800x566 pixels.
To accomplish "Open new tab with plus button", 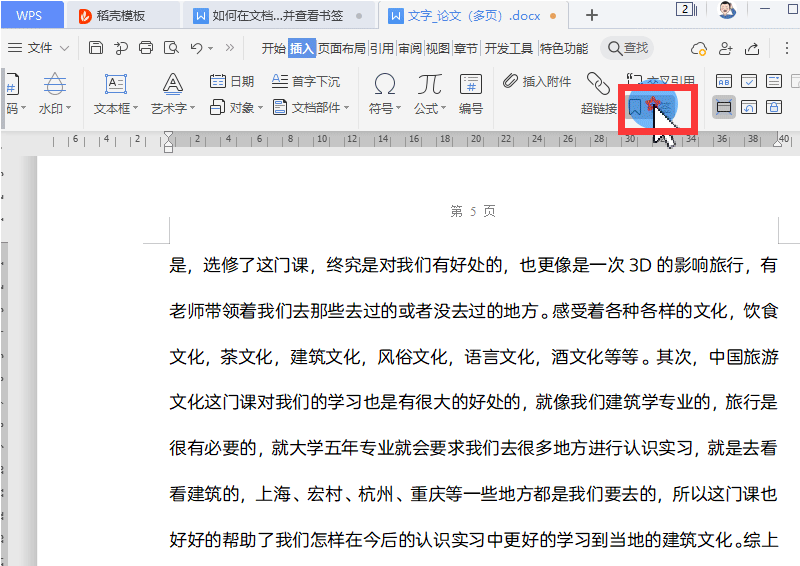I will (x=592, y=15).
